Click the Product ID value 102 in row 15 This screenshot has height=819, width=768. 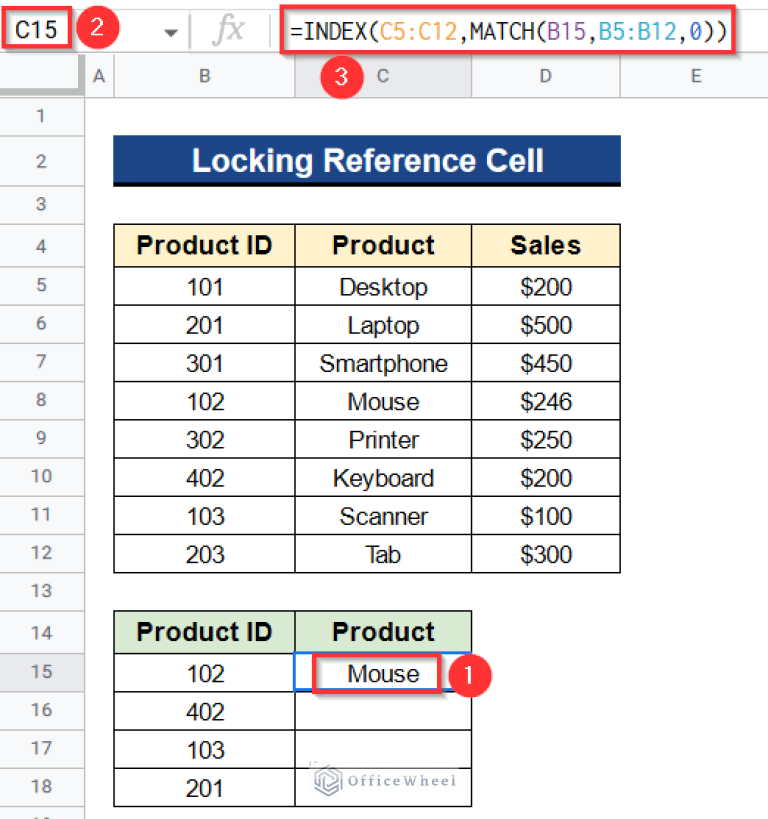204,672
